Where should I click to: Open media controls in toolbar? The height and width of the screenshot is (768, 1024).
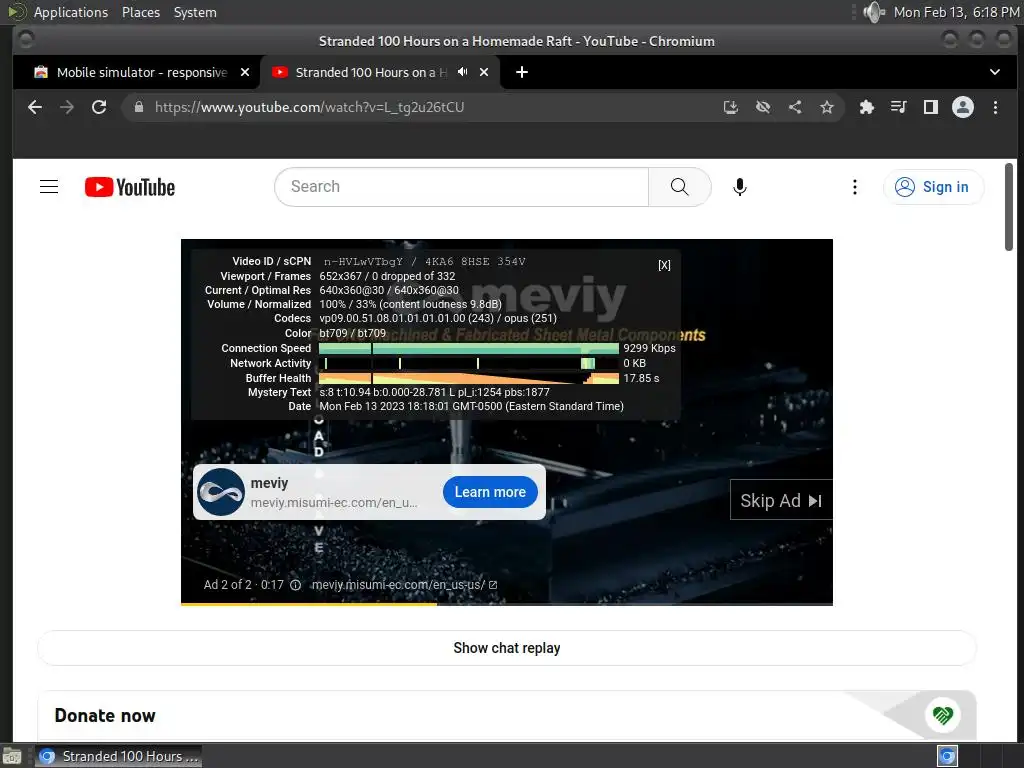click(899, 107)
